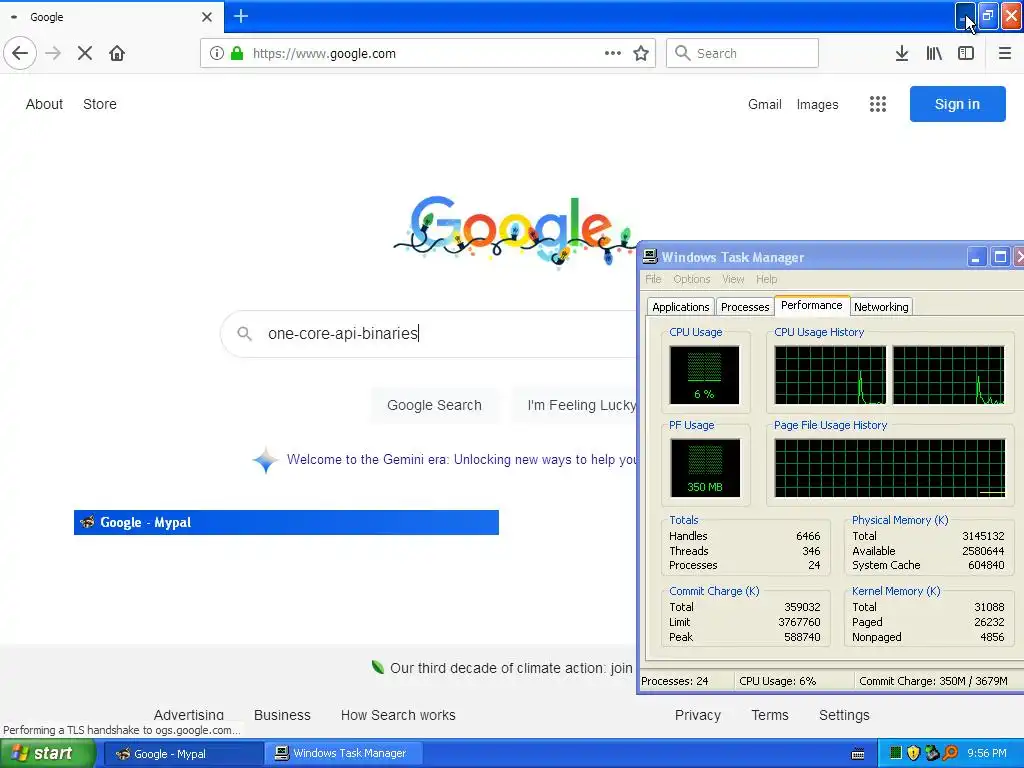The height and width of the screenshot is (768, 1024).
Task: Click the Page File Usage History graph
Action: (x=889, y=468)
